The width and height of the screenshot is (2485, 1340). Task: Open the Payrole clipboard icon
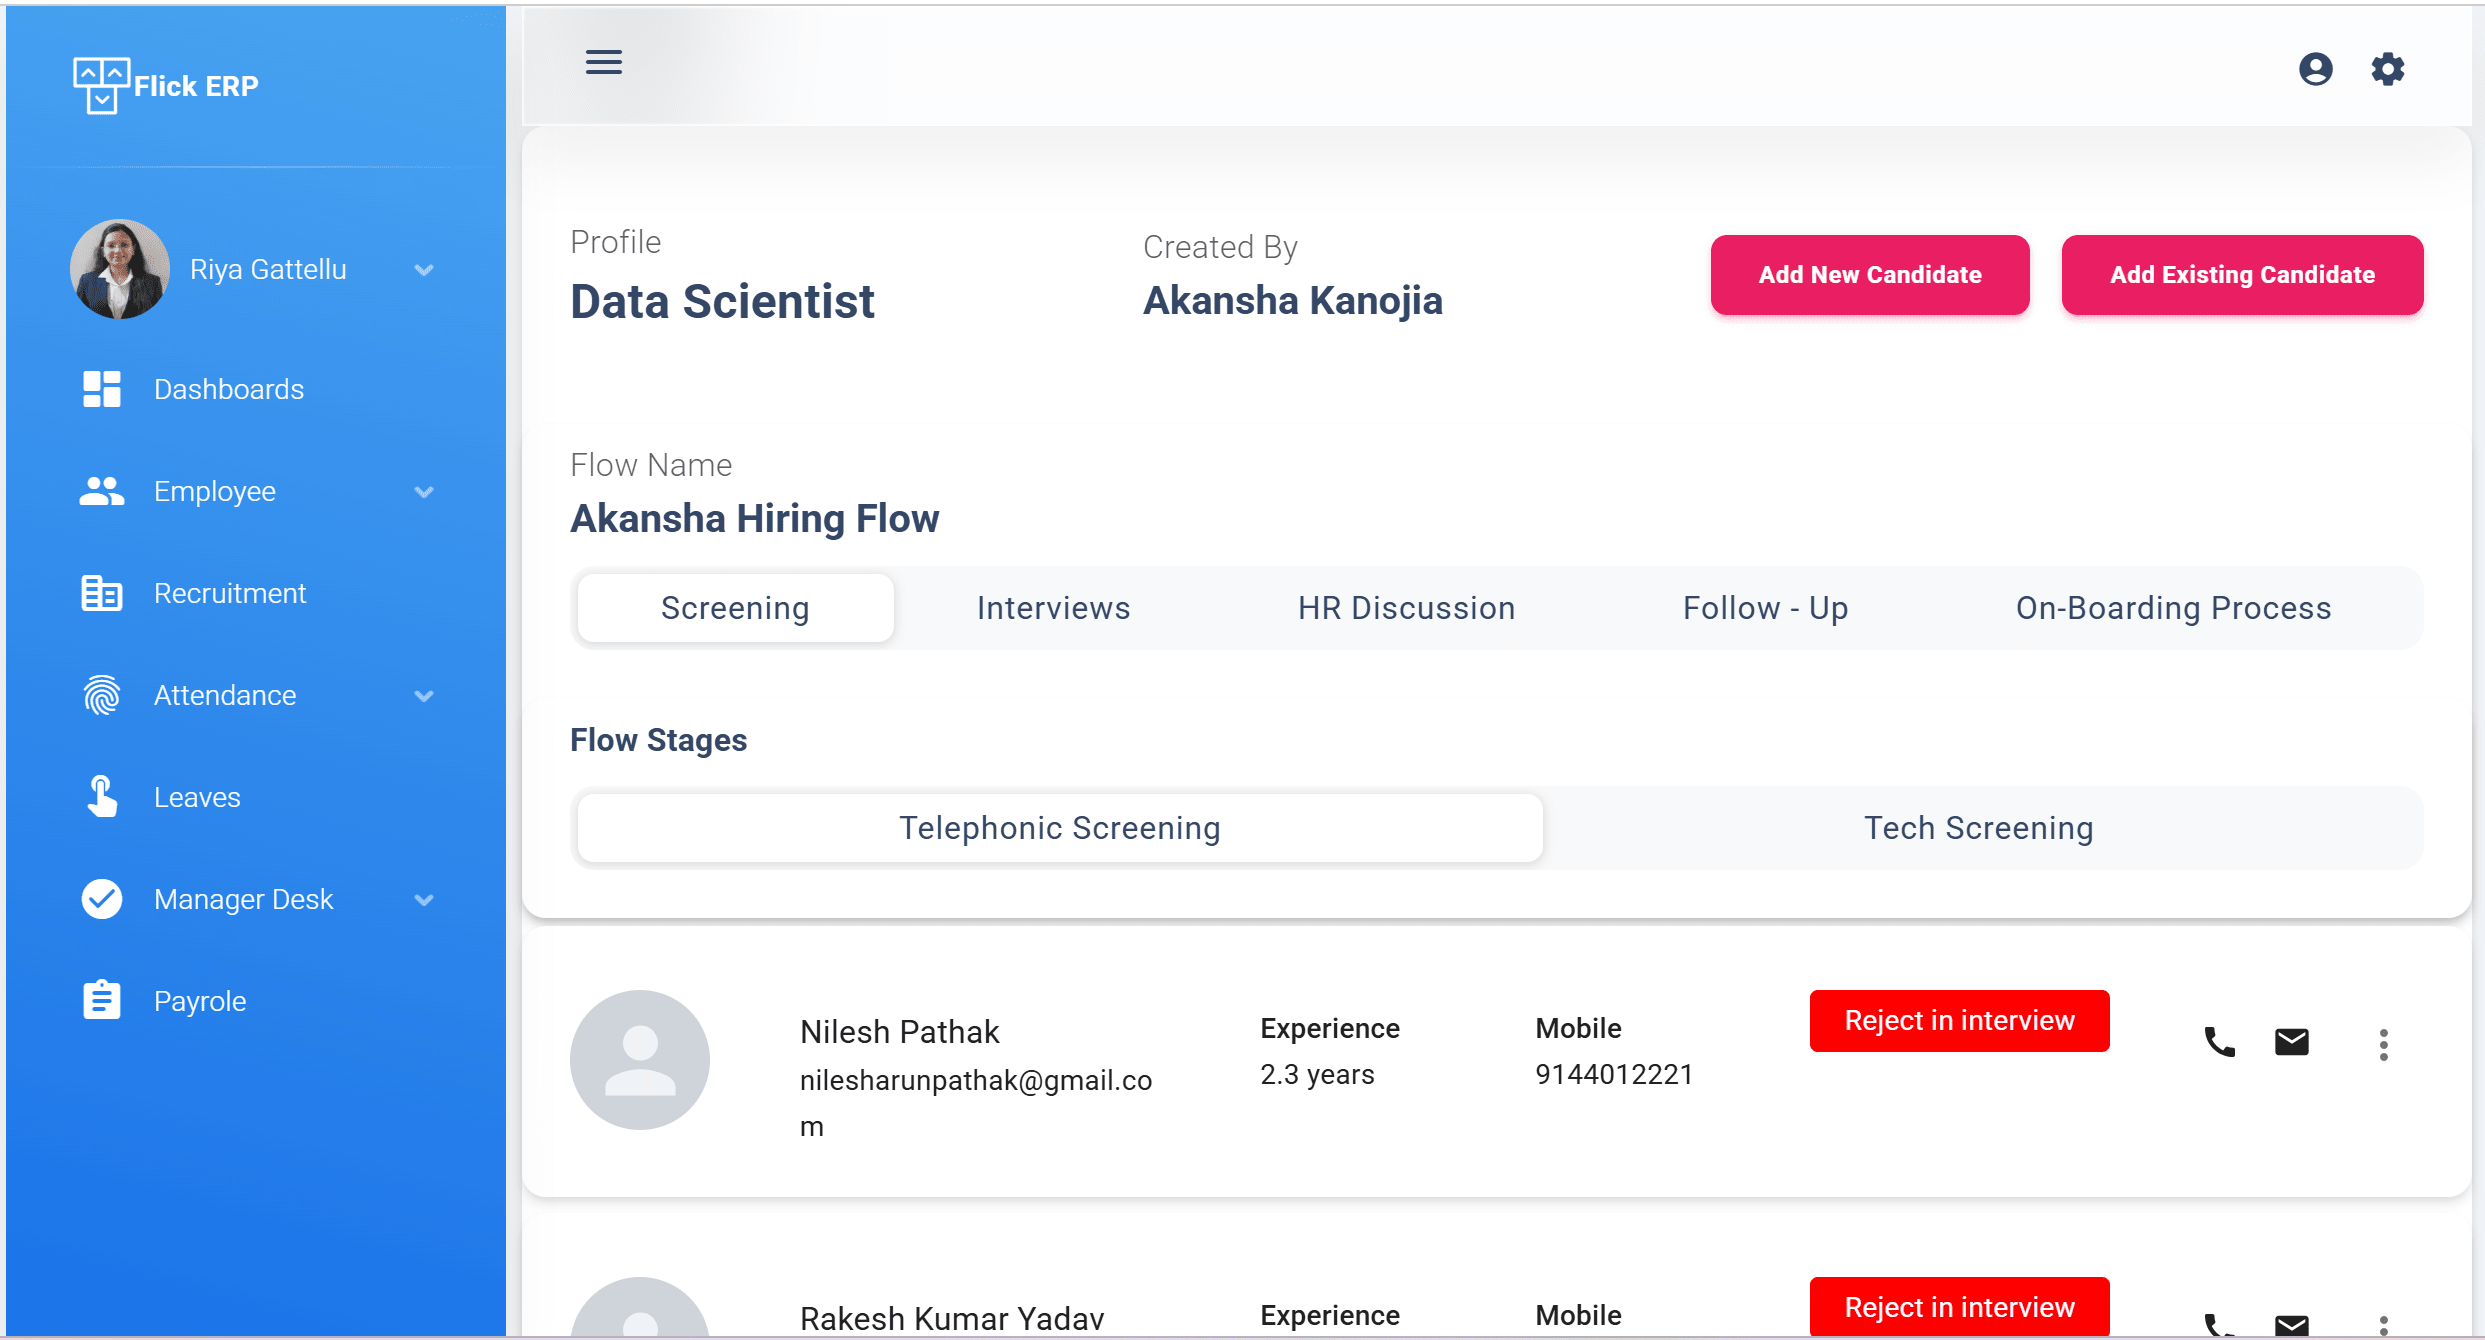(x=100, y=999)
